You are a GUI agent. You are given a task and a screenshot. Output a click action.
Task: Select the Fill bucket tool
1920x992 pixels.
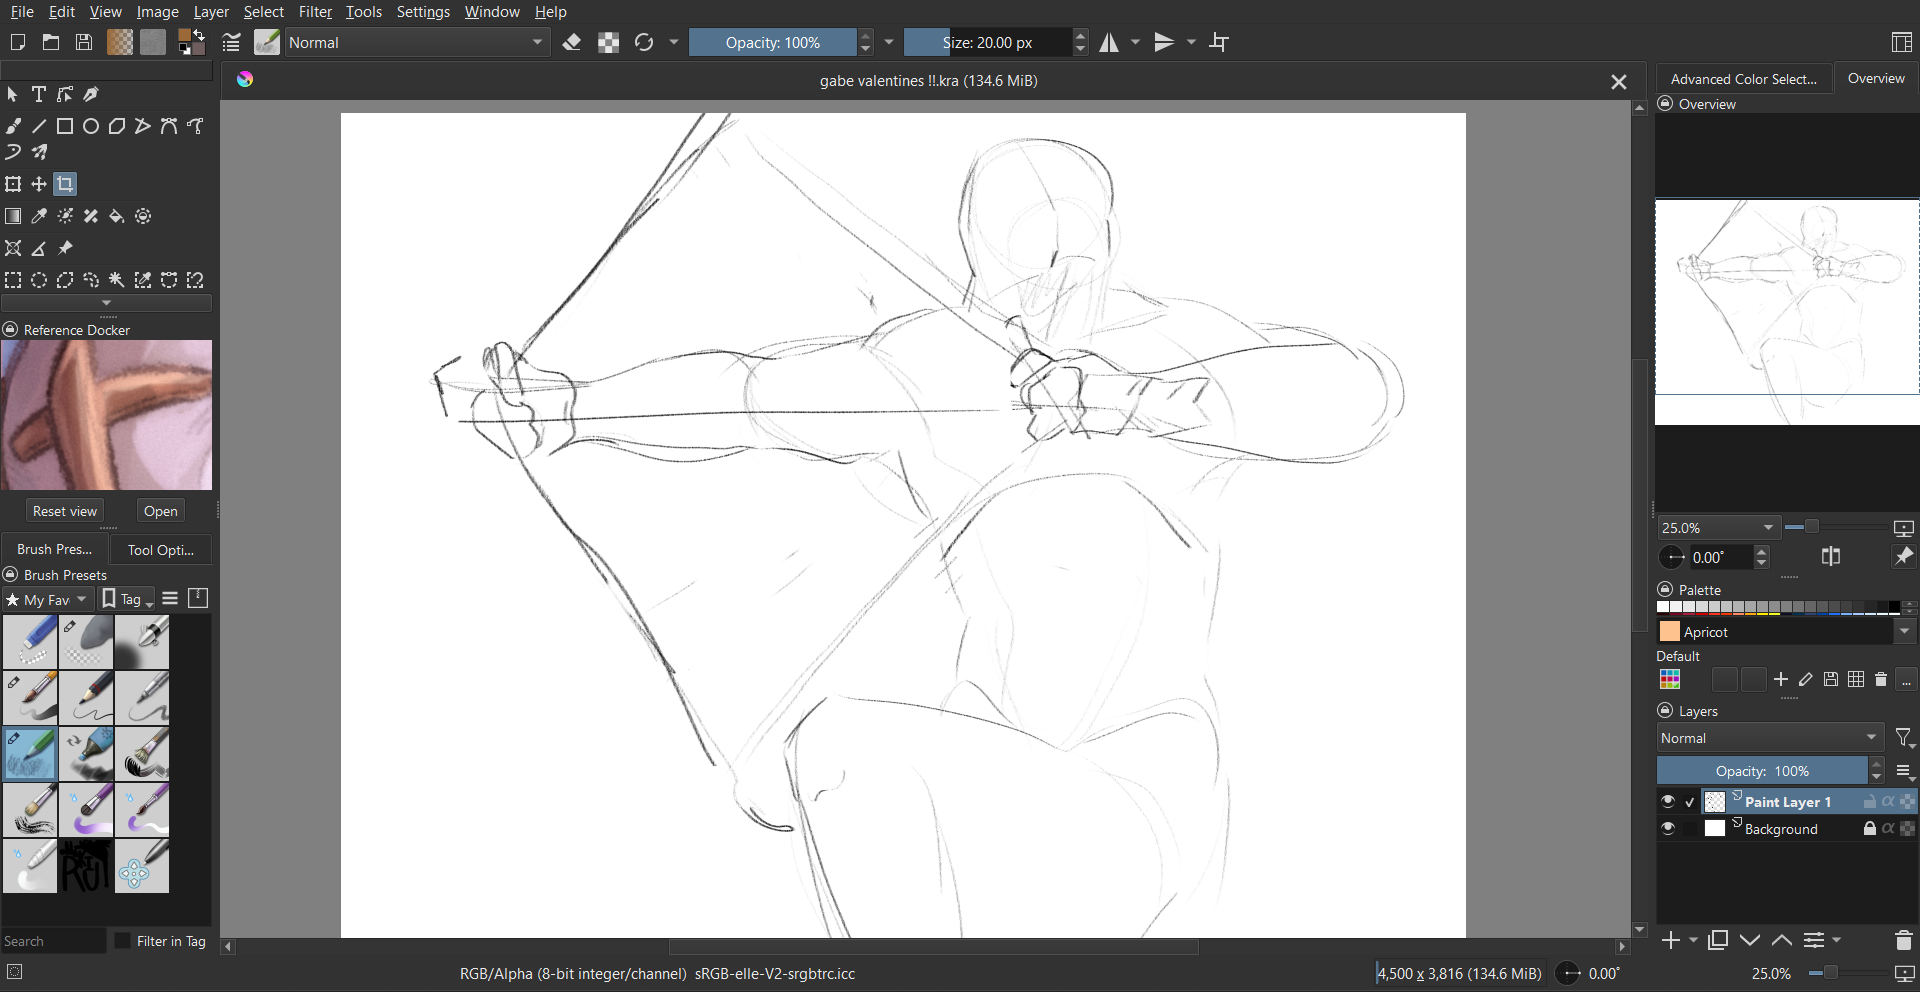click(x=117, y=216)
